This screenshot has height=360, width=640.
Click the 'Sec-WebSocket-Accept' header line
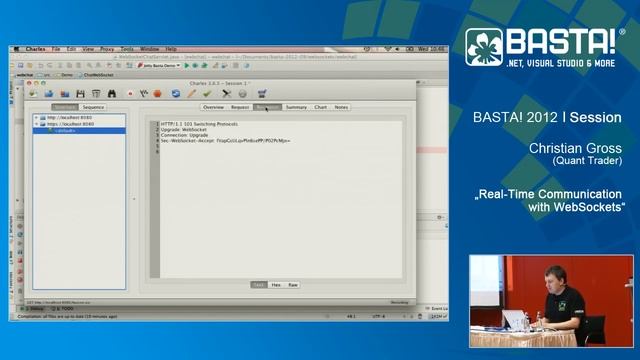[x=225, y=141]
